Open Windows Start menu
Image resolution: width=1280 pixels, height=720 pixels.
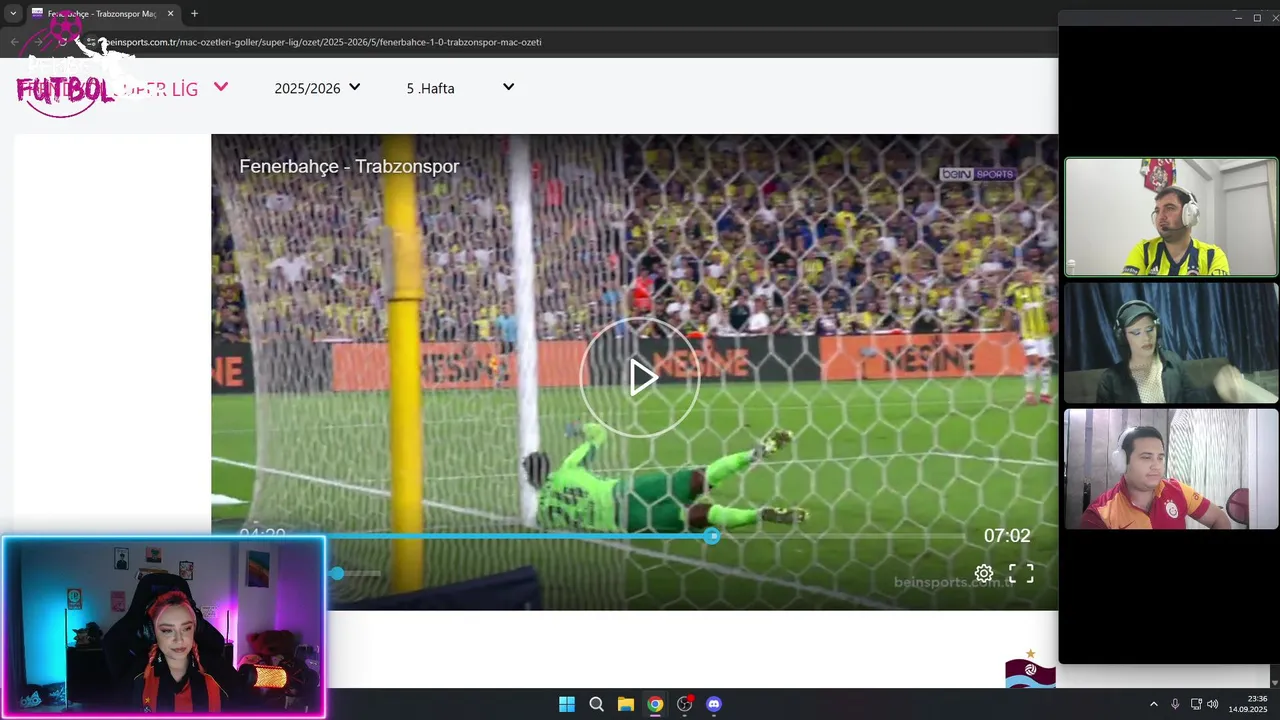pyautogui.click(x=567, y=704)
